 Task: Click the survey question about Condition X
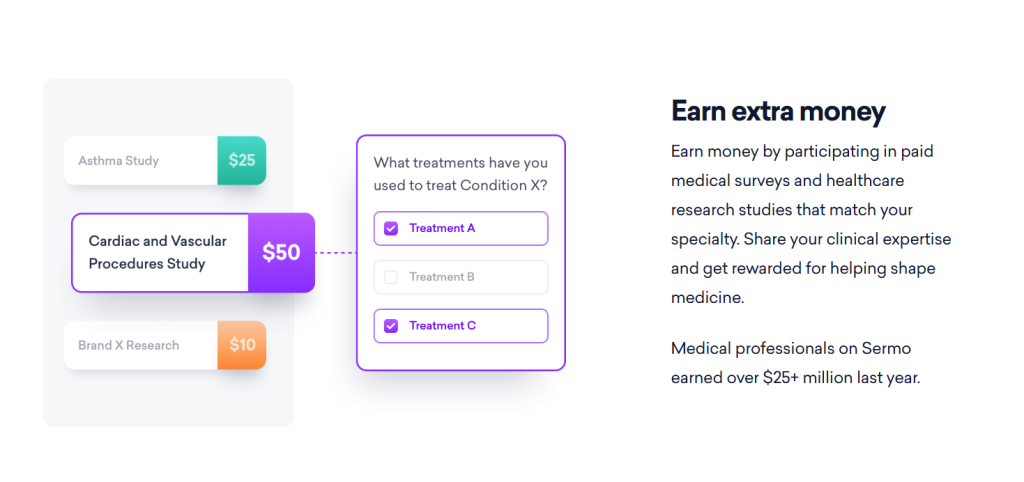click(461, 174)
